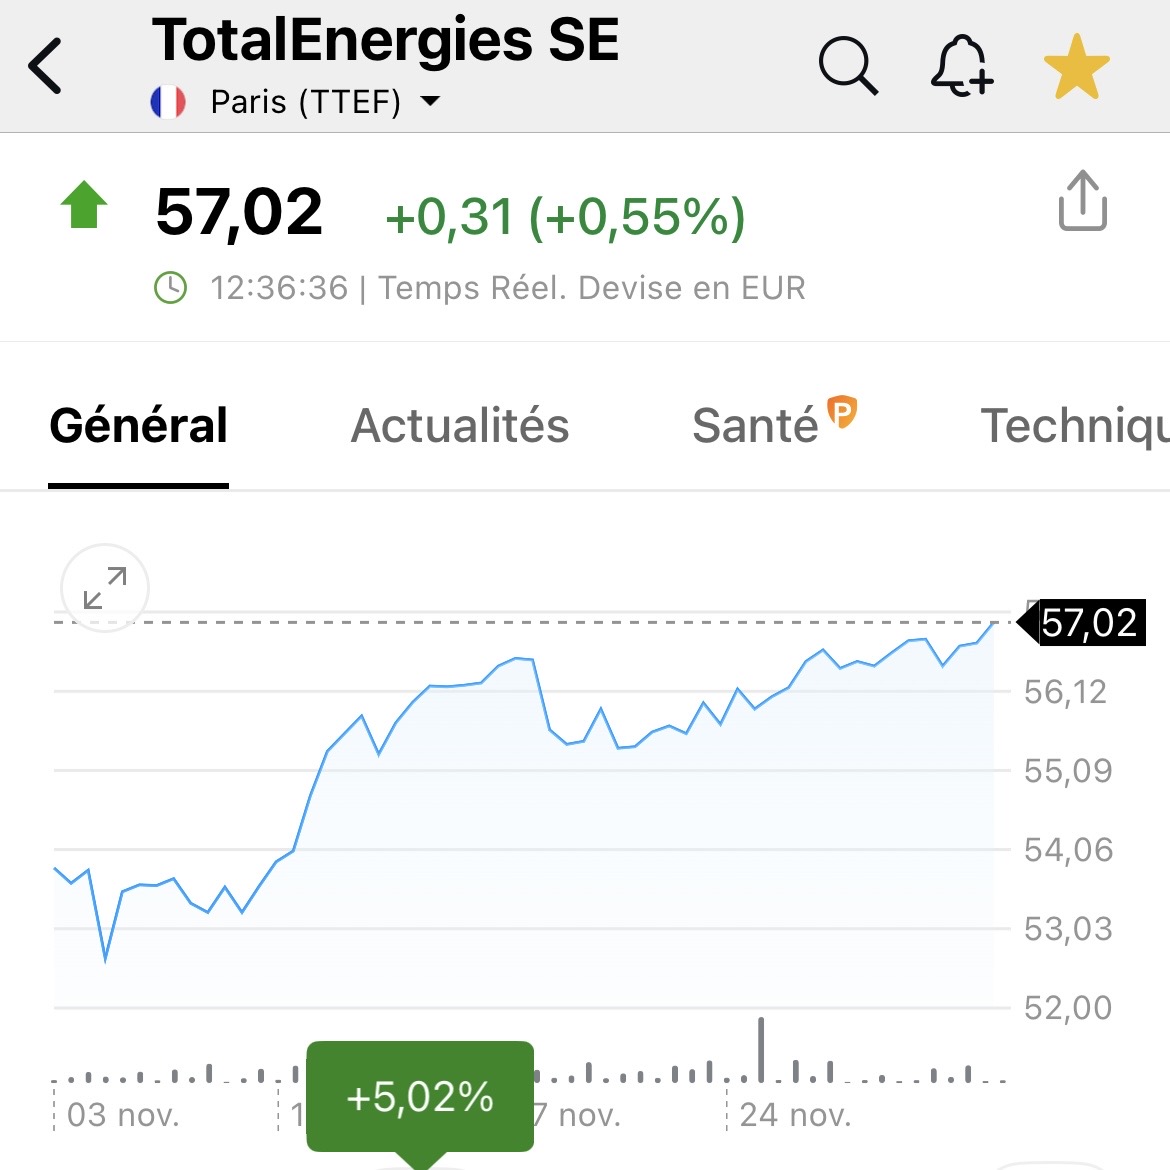The image size is (1170, 1170).
Task: Tap the green +5,02% change badge
Action: (x=420, y=1097)
